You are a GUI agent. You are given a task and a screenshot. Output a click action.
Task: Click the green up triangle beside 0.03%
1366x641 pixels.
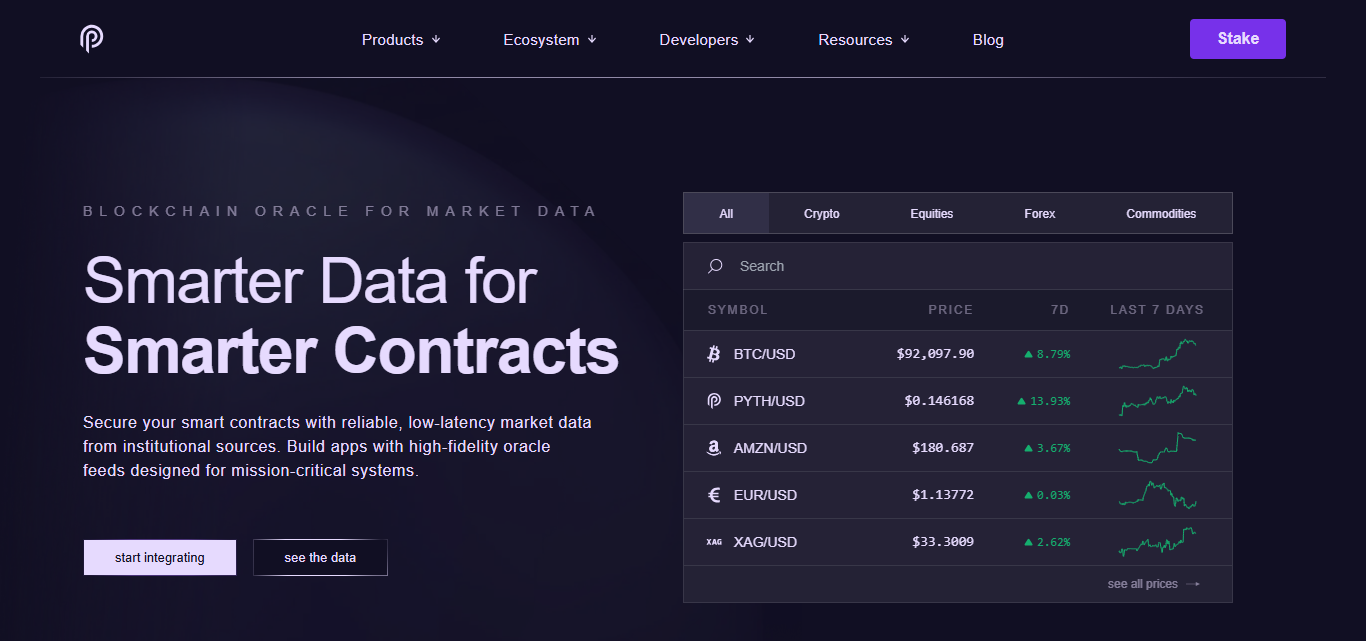pyautogui.click(x=1028, y=495)
